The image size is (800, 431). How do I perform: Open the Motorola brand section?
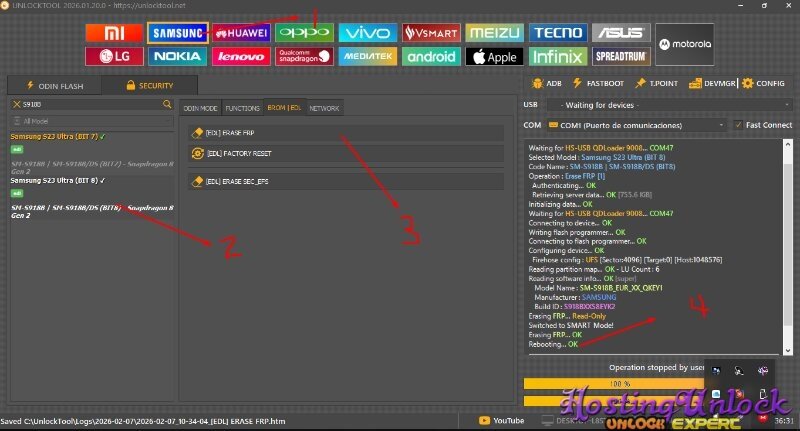[x=684, y=44]
